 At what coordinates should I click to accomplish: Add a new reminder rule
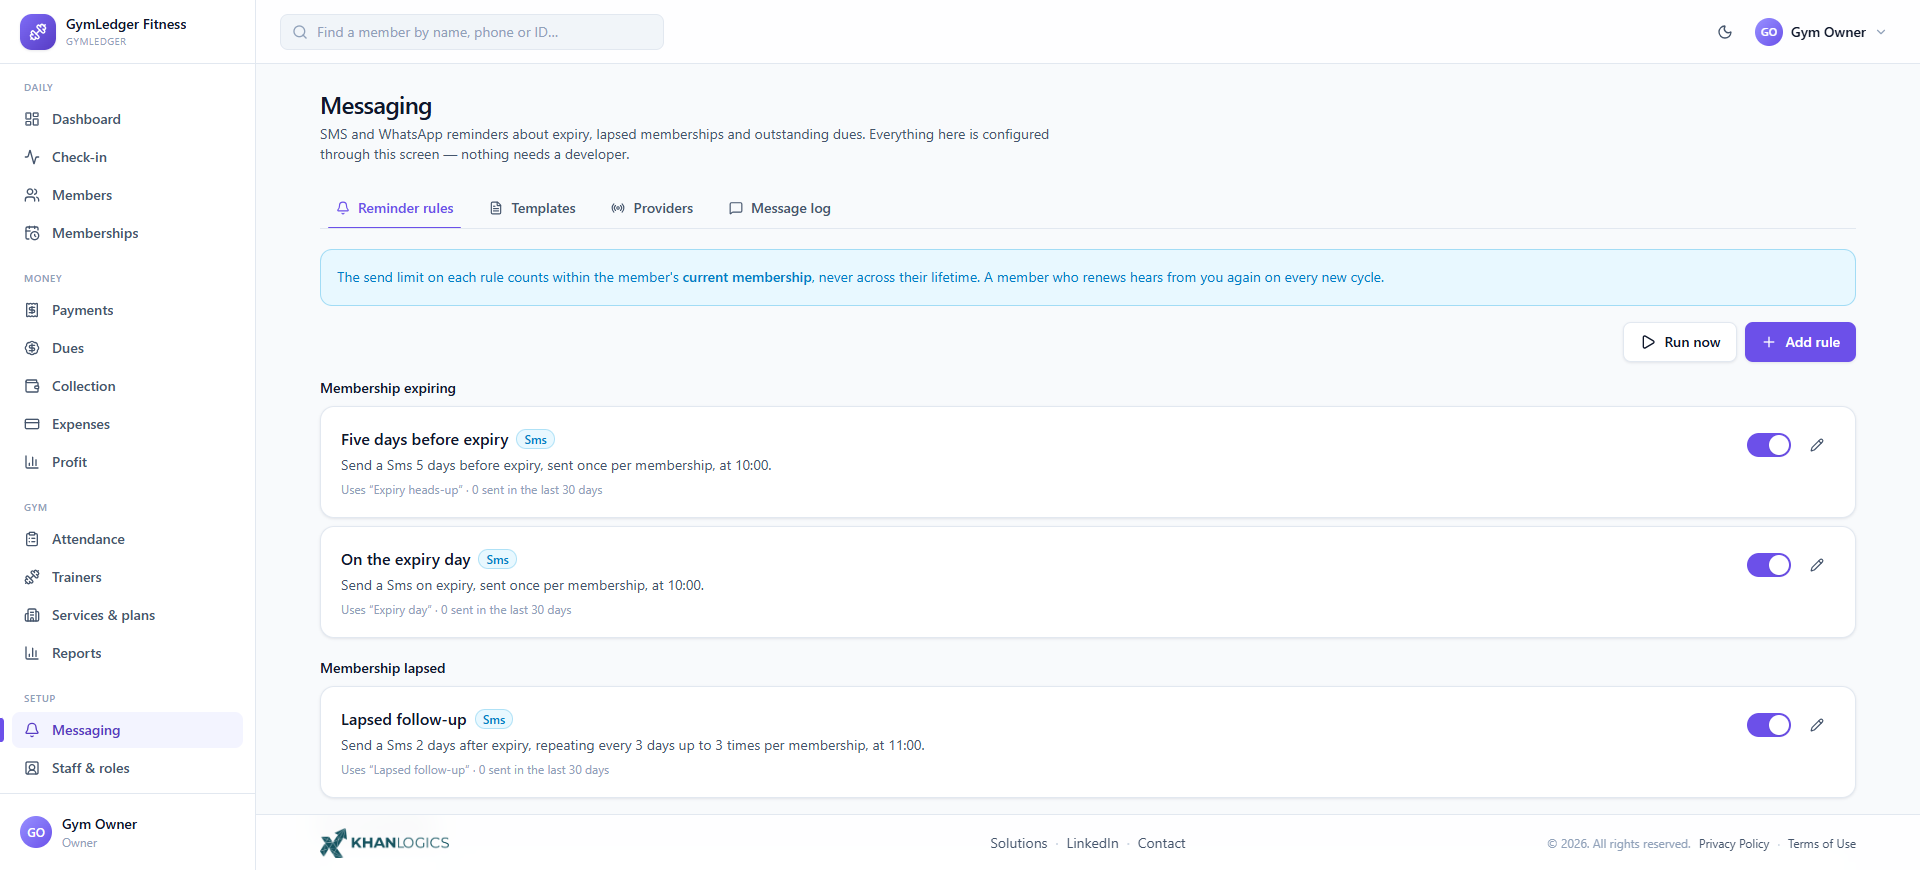[1800, 342]
